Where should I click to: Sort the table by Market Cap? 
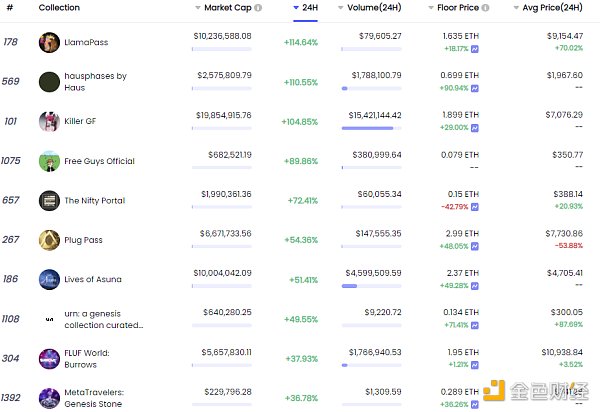point(228,8)
